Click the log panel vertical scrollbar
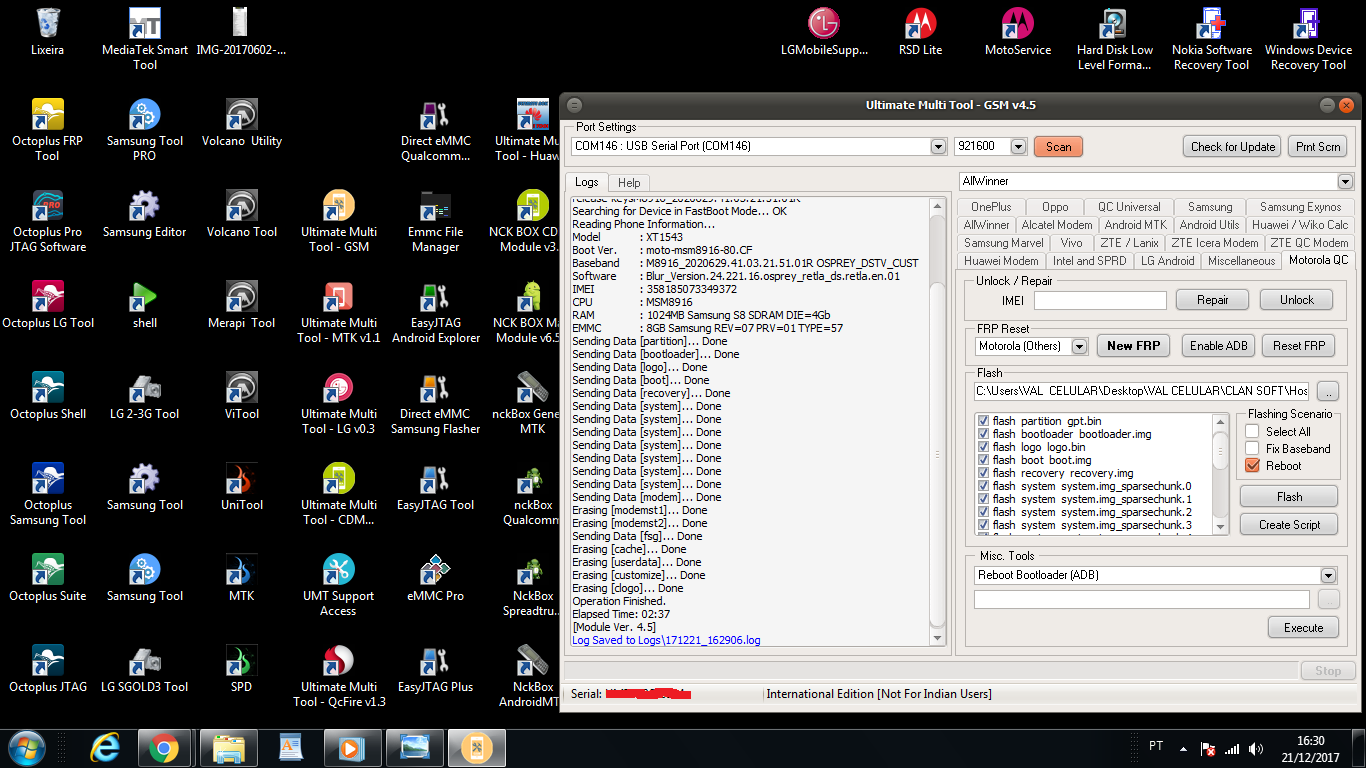This screenshot has width=1366, height=768. (937, 420)
